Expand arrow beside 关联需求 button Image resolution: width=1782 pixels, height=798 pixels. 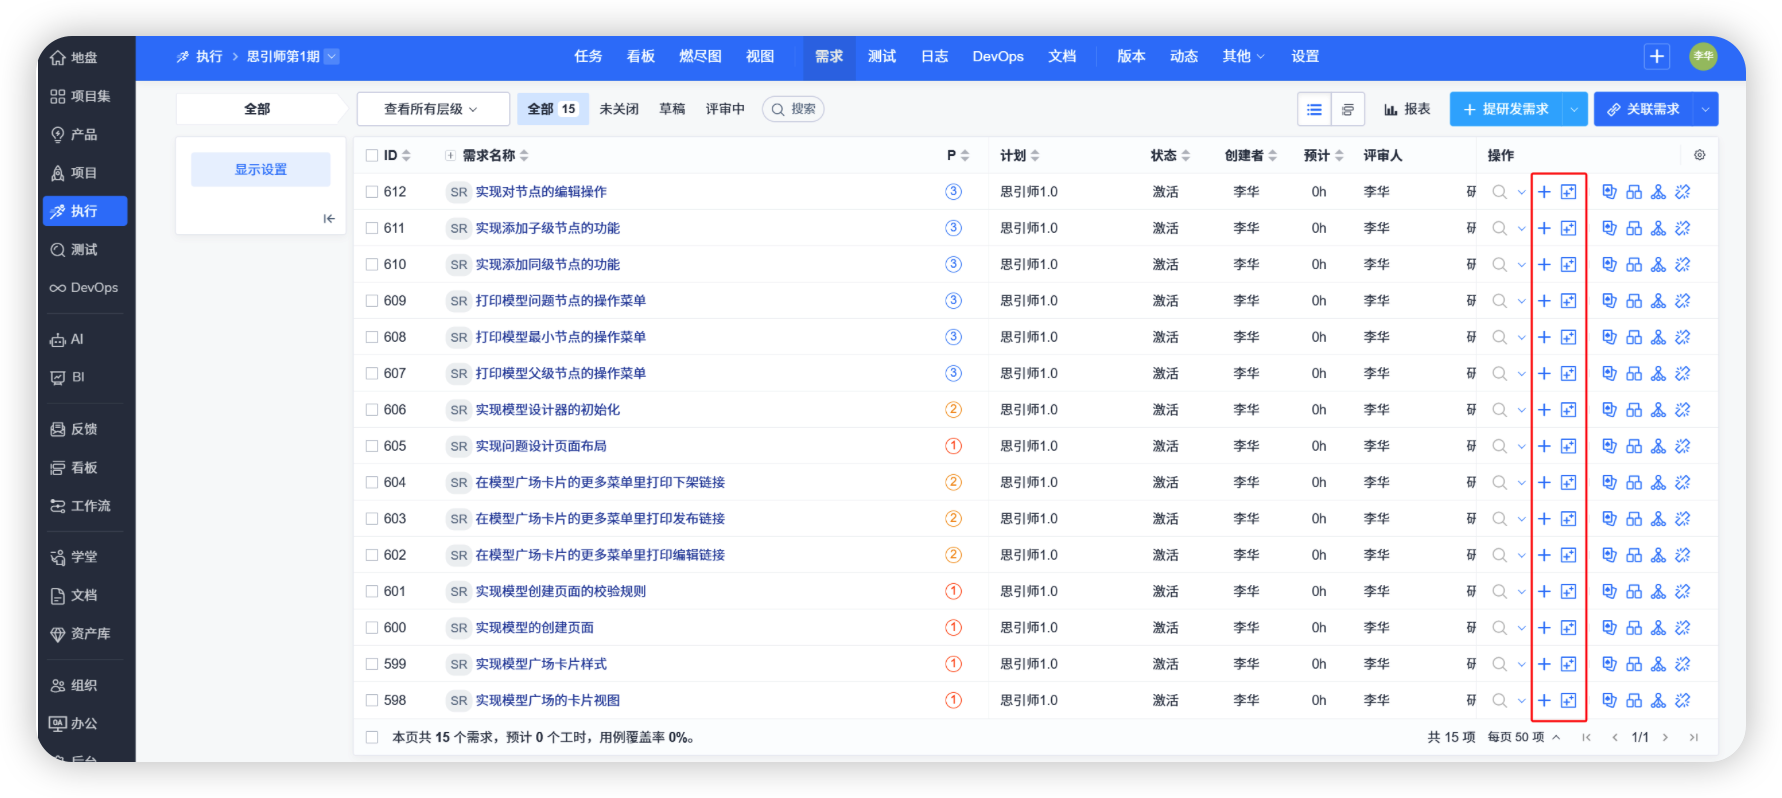(1705, 109)
